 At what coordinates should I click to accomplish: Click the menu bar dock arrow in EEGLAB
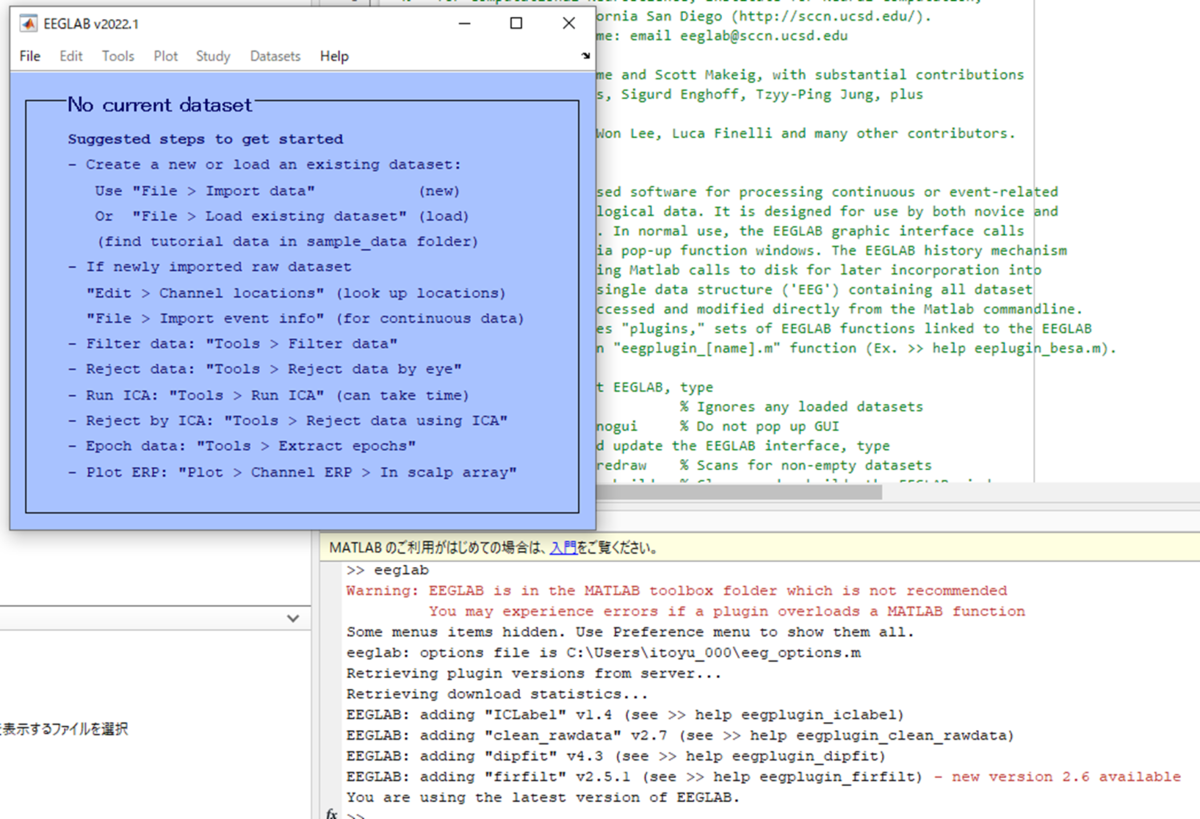tap(586, 56)
